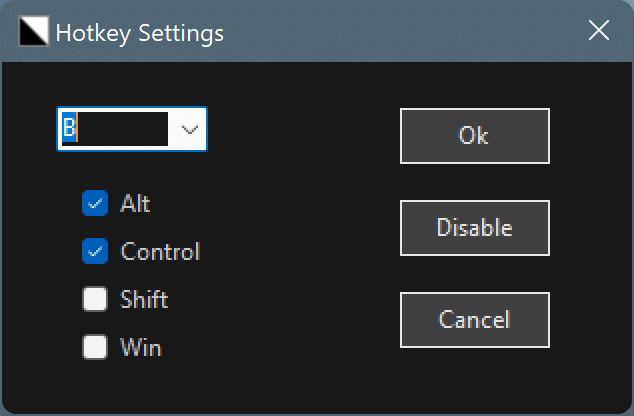Enable the Shift modifier checkbox
This screenshot has height=416, width=634.
click(95, 299)
